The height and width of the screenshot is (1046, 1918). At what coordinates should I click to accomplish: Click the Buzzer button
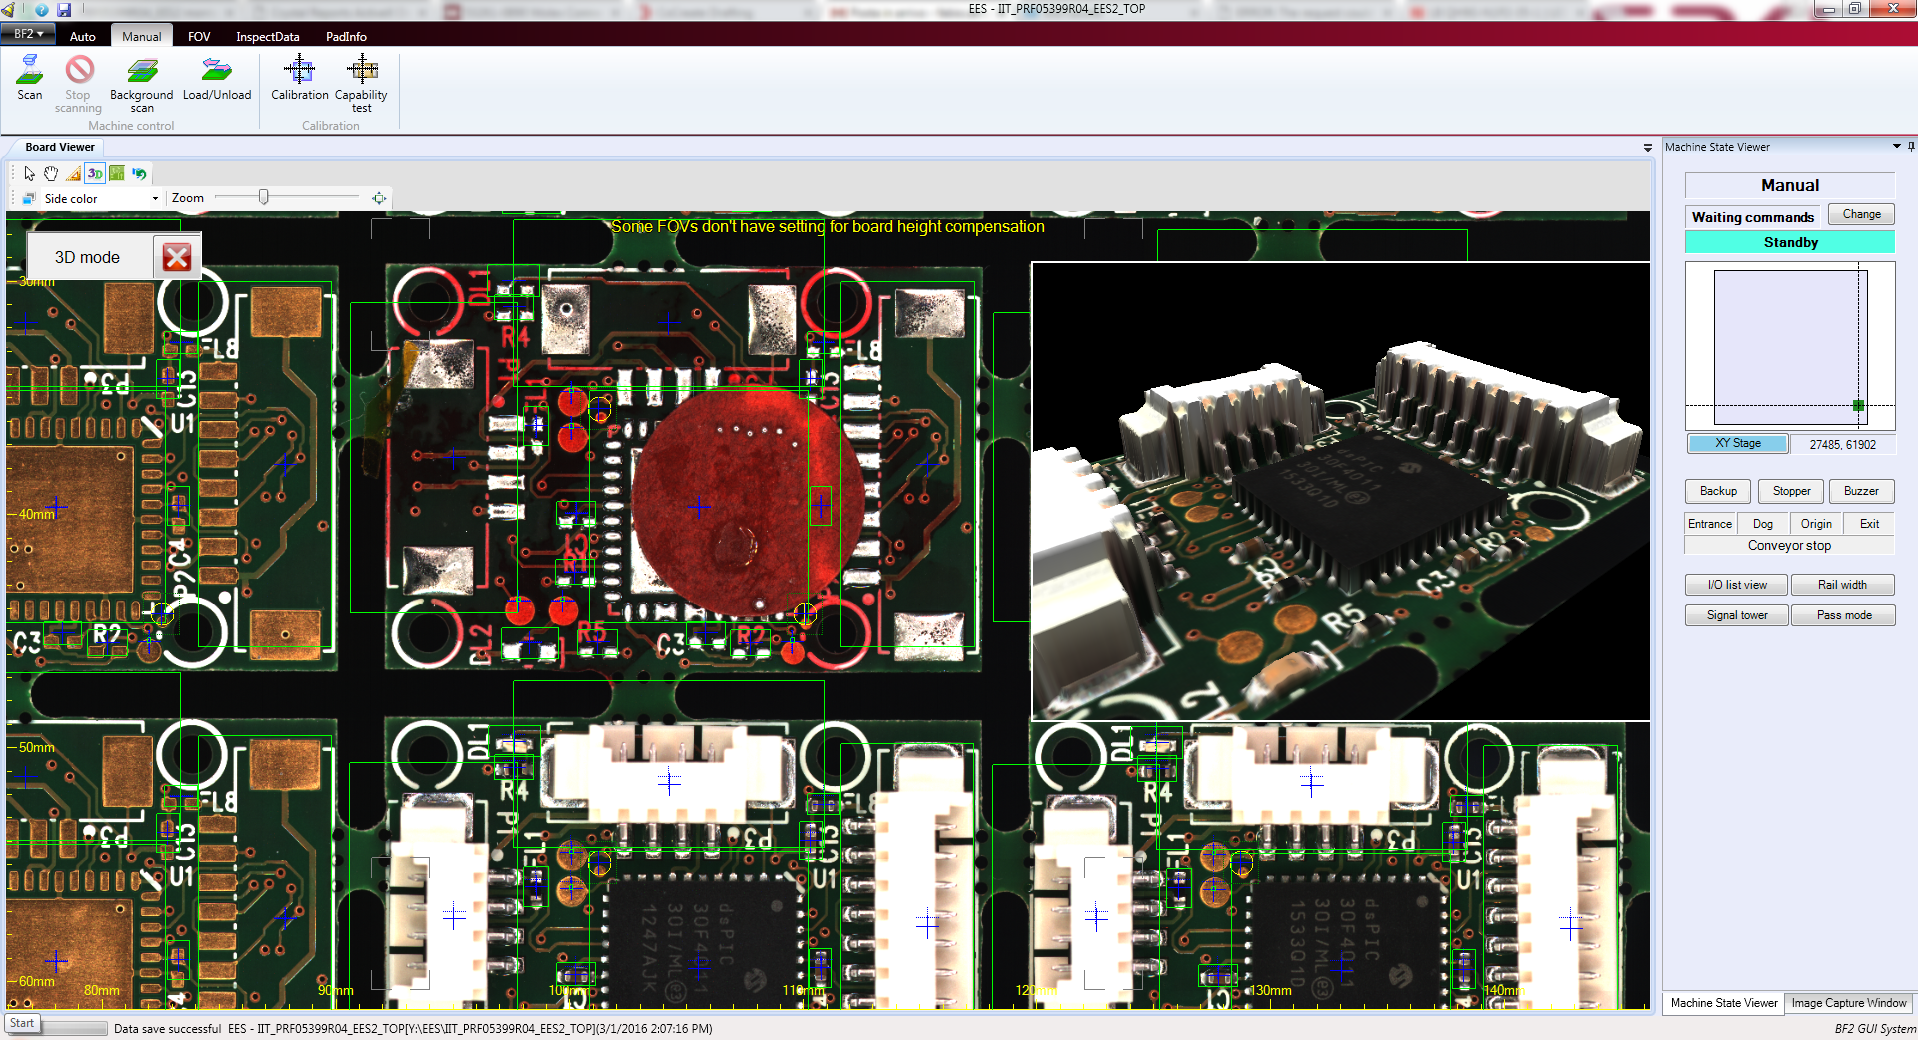1861,491
